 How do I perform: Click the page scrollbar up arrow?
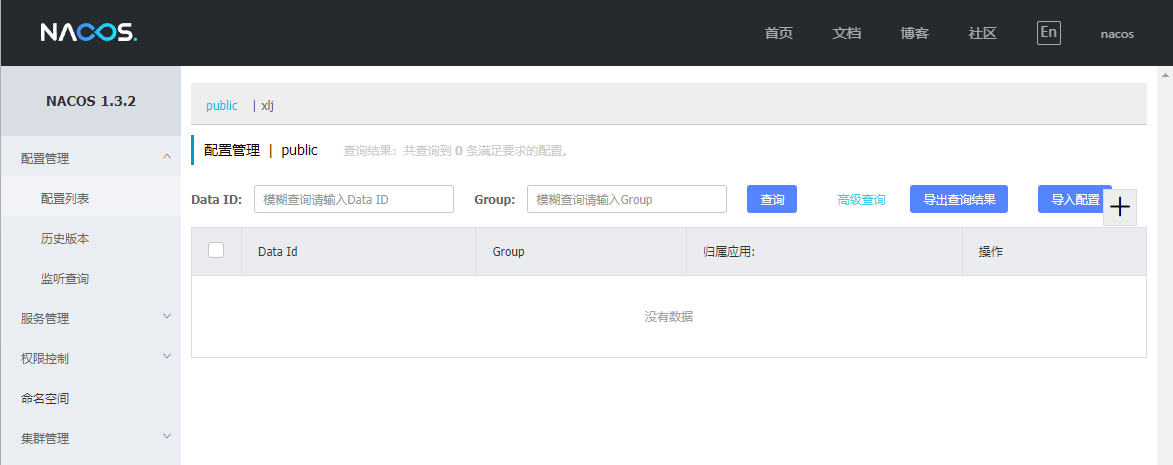coord(1166,75)
